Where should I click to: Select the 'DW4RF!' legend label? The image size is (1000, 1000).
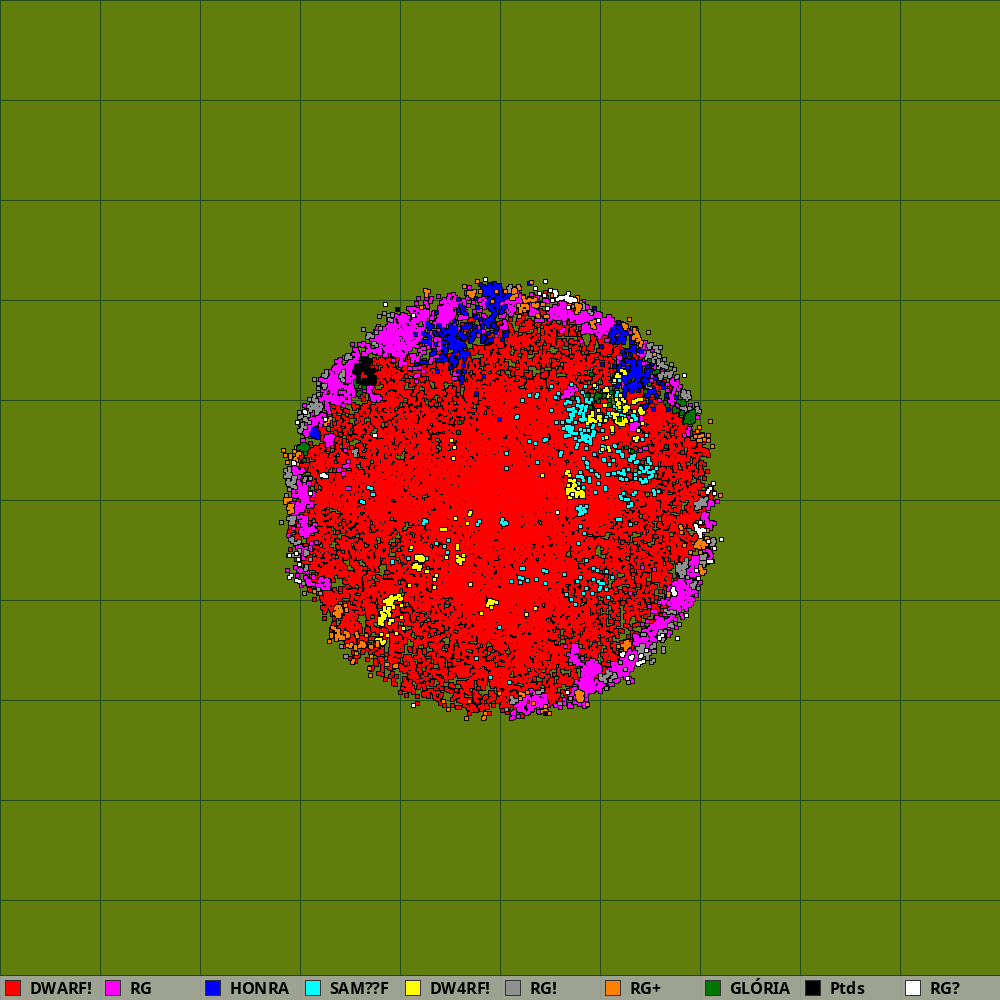pos(460,988)
